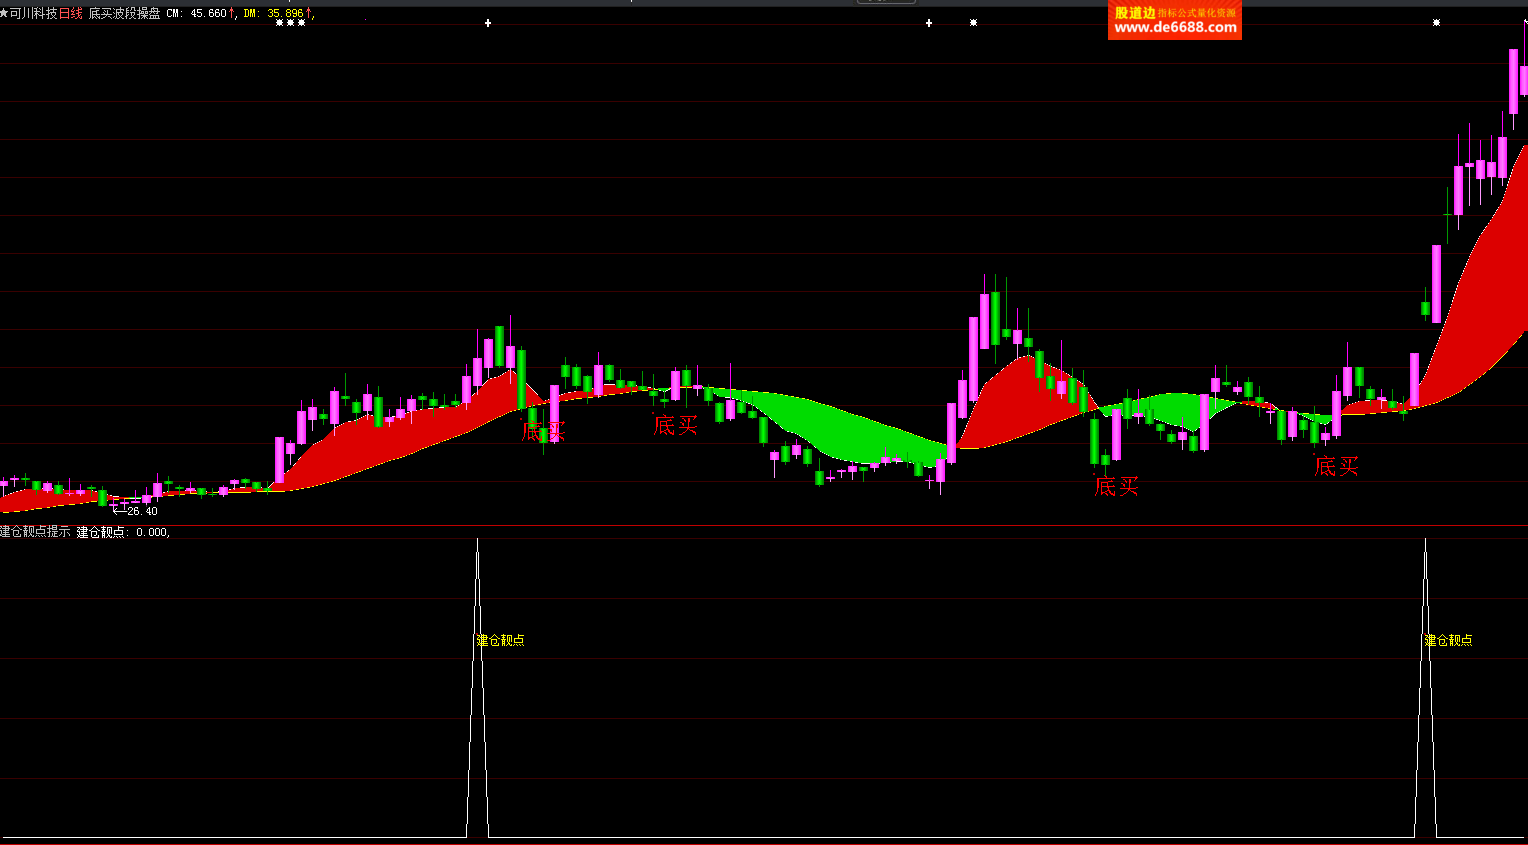1528x845 pixels.
Task: Click the 26.40 low price arrow label
Action: 136,511
